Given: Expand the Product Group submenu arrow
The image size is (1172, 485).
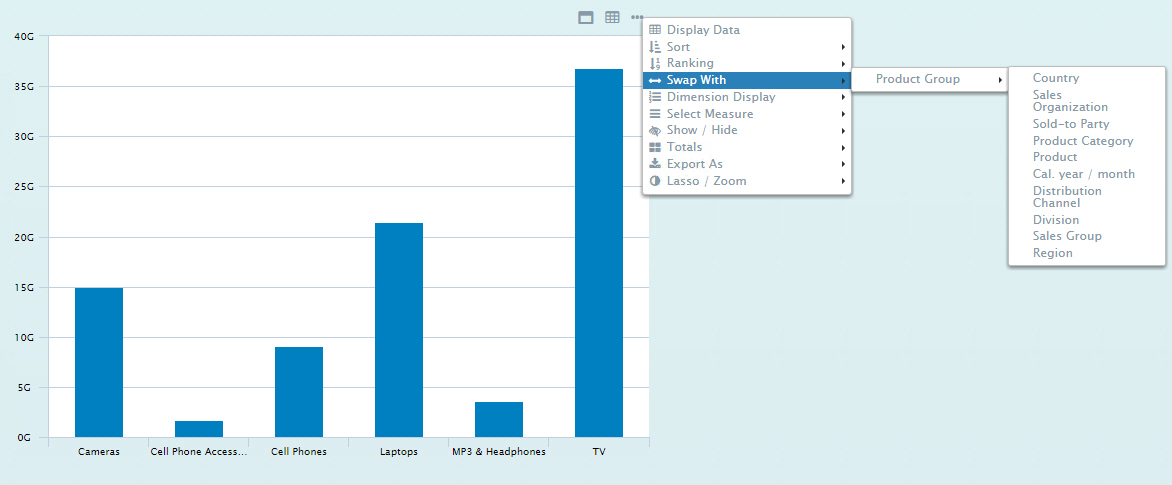Looking at the screenshot, I should 999,80.
